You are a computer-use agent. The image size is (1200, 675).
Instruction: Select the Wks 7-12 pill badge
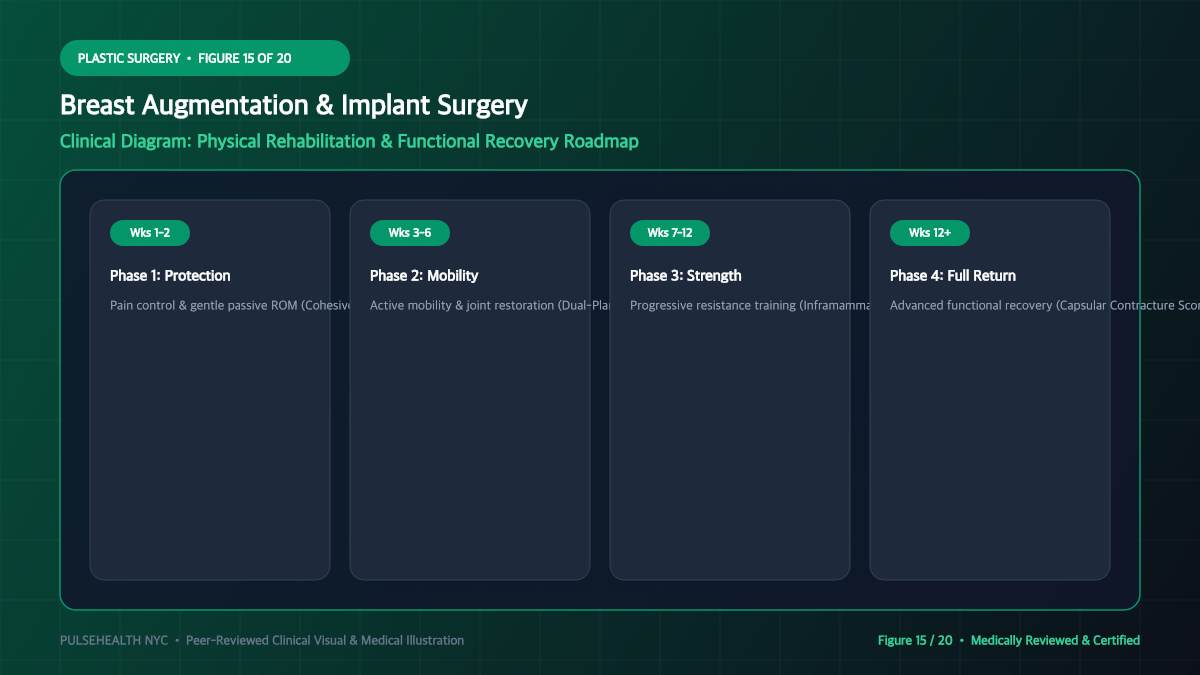(670, 233)
